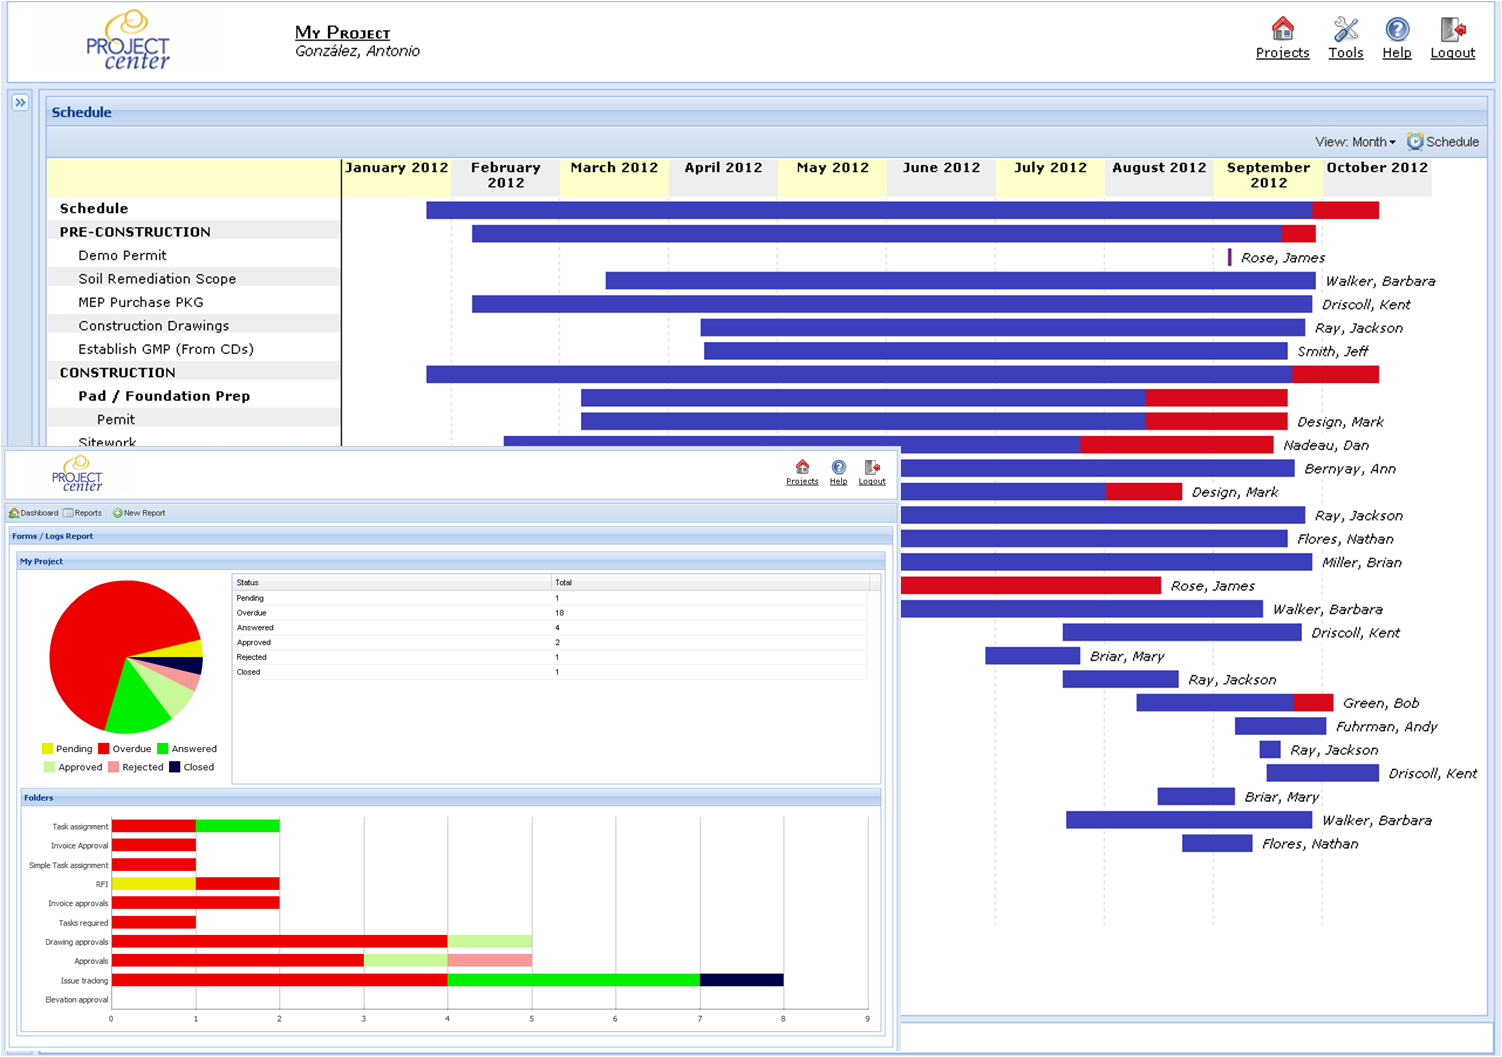Select the Projects home icon

[1282, 31]
